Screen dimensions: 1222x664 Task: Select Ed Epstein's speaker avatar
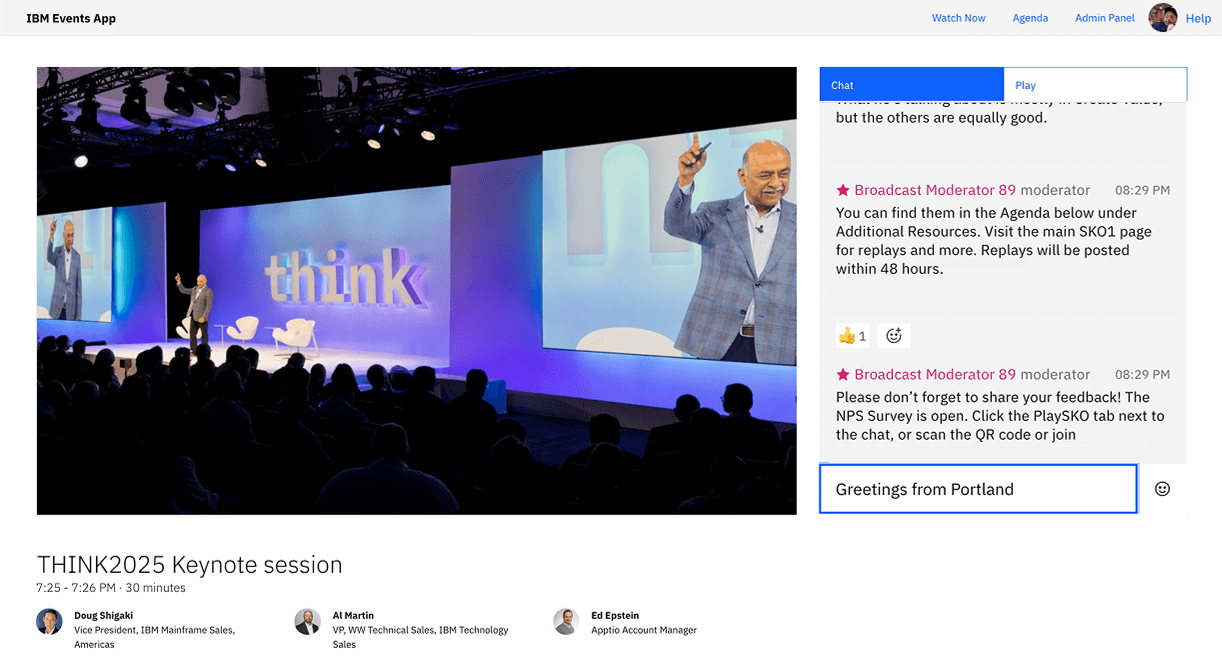[x=566, y=622]
